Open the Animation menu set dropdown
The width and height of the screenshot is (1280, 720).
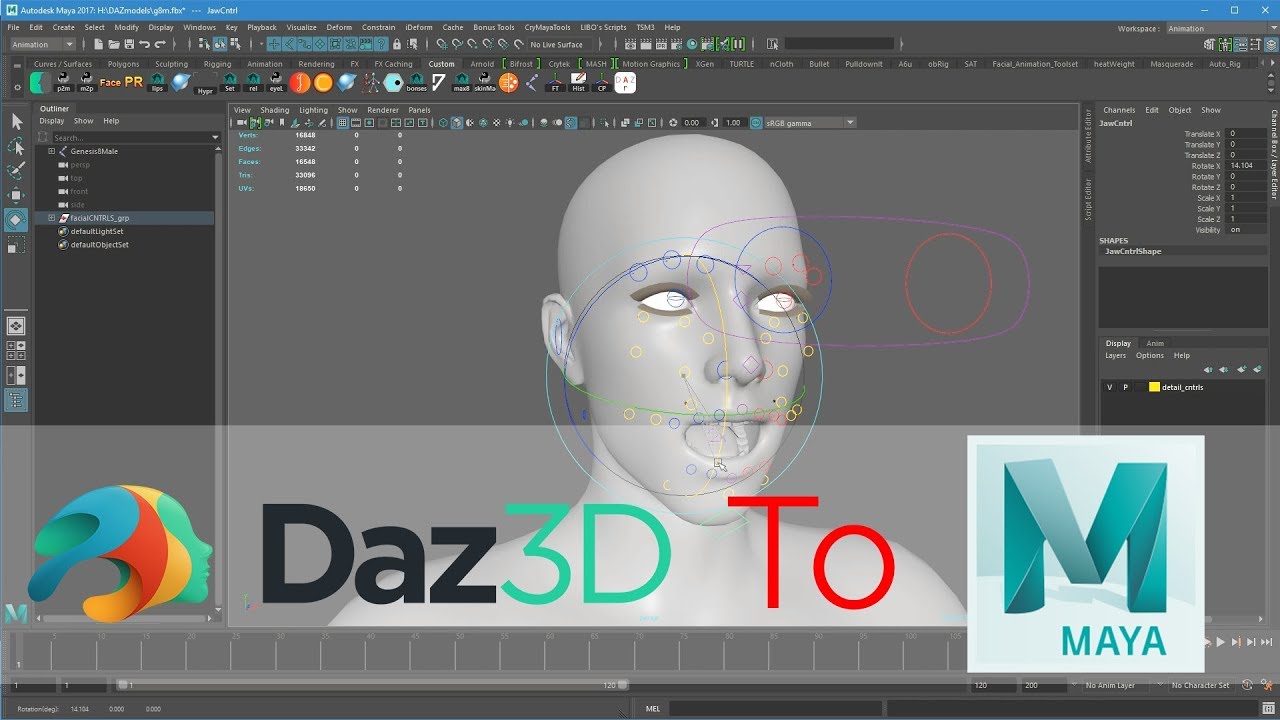41,44
